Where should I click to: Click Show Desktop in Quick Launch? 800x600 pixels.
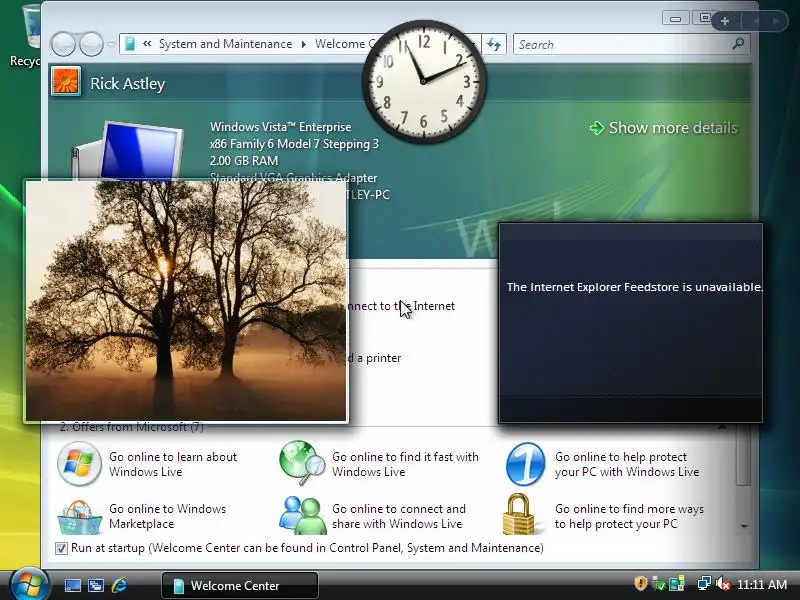click(72, 585)
